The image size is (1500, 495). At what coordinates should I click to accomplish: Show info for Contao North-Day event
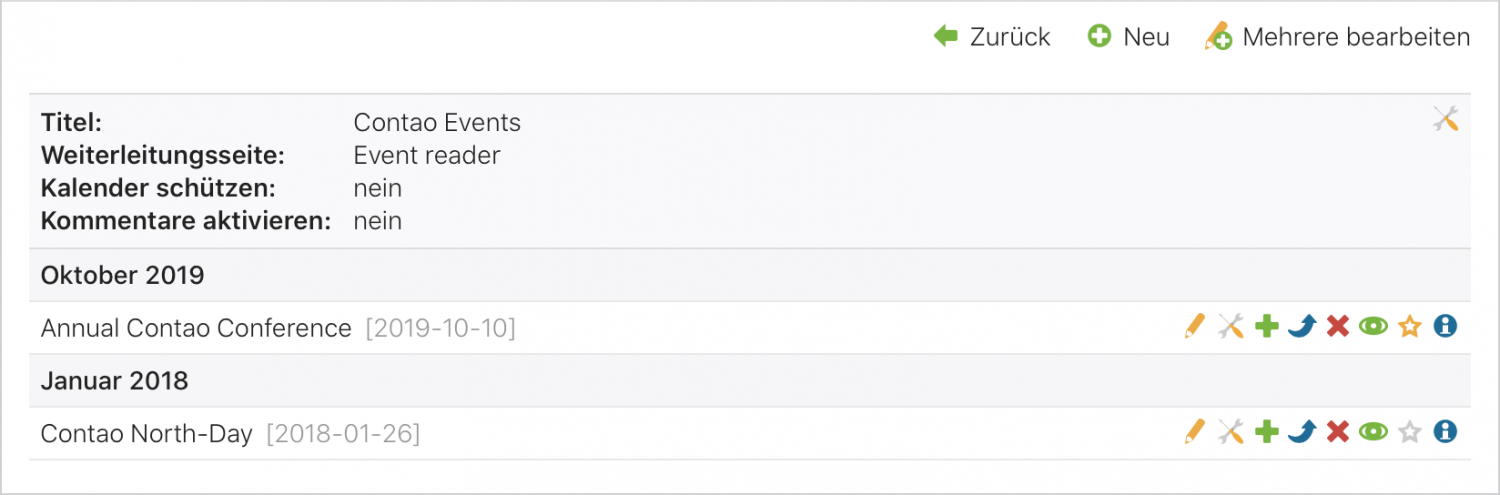(x=1445, y=432)
